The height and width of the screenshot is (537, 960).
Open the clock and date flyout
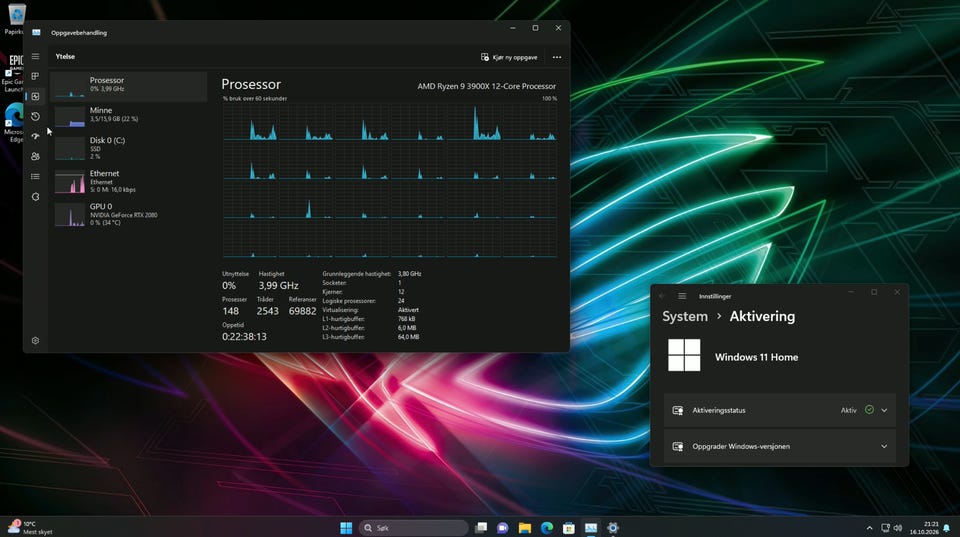924,528
